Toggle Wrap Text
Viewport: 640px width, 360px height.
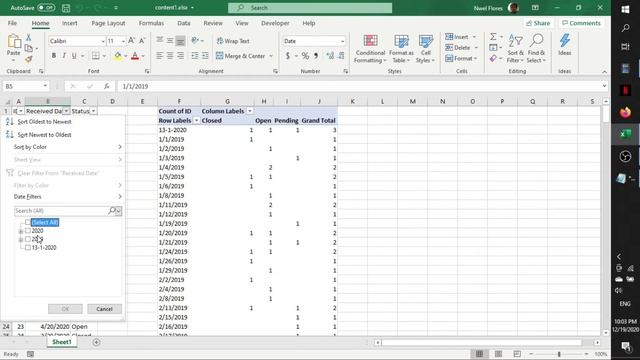point(233,41)
